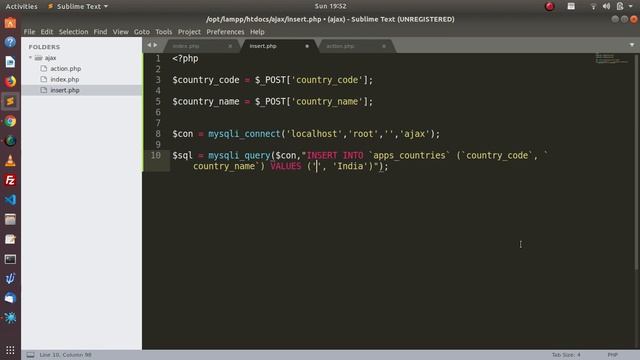
Task: Launch Firefox from the dock
Action: click(10, 81)
